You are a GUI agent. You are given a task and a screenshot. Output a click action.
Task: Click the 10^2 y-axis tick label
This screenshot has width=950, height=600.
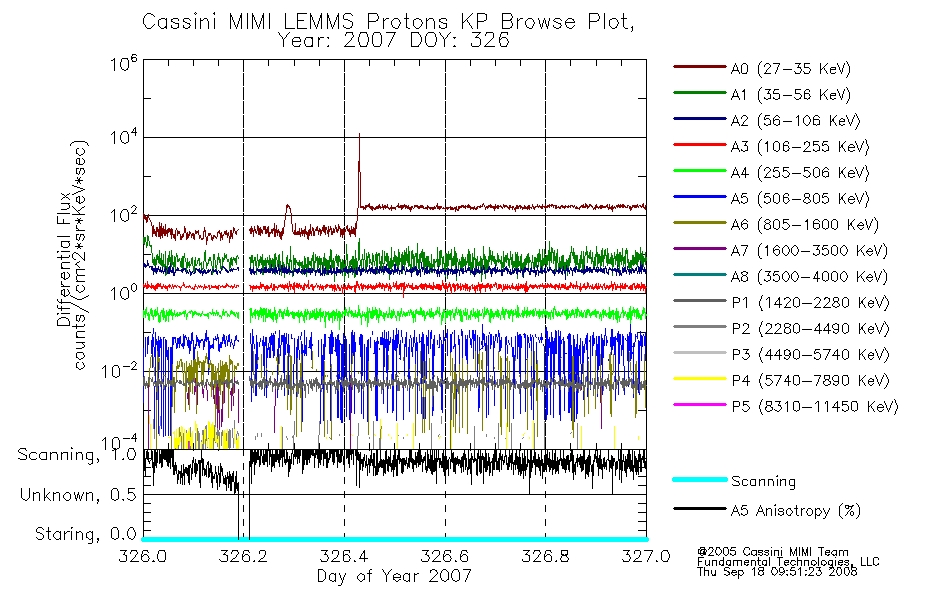pos(124,215)
